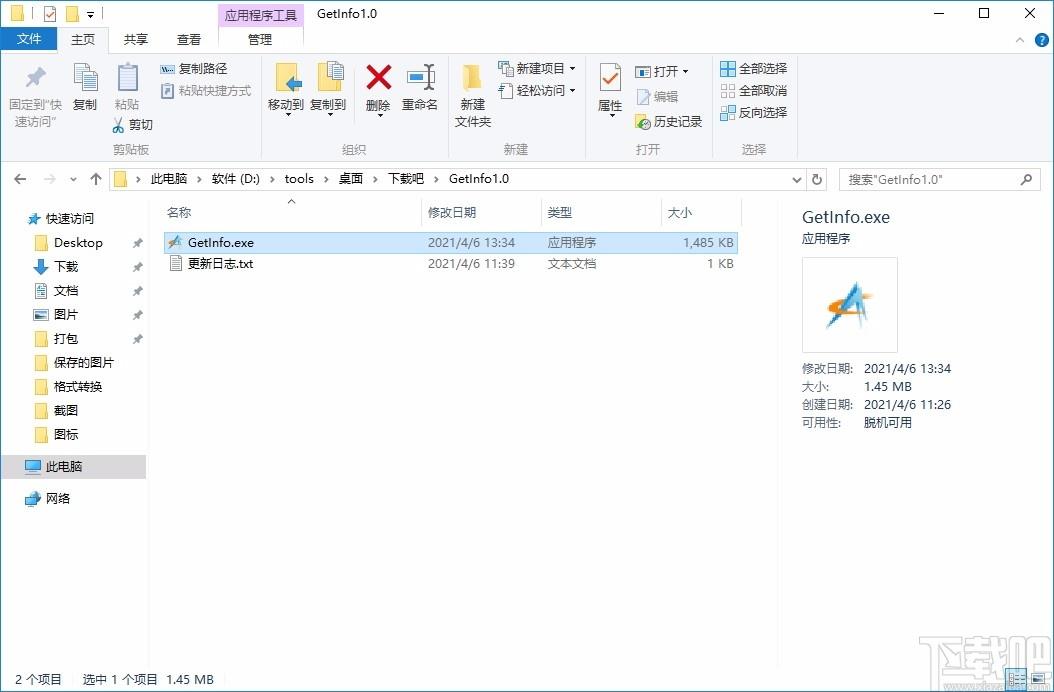Sort by the Name (名称) column header
This screenshot has width=1054, height=692.
pos(292,213)
